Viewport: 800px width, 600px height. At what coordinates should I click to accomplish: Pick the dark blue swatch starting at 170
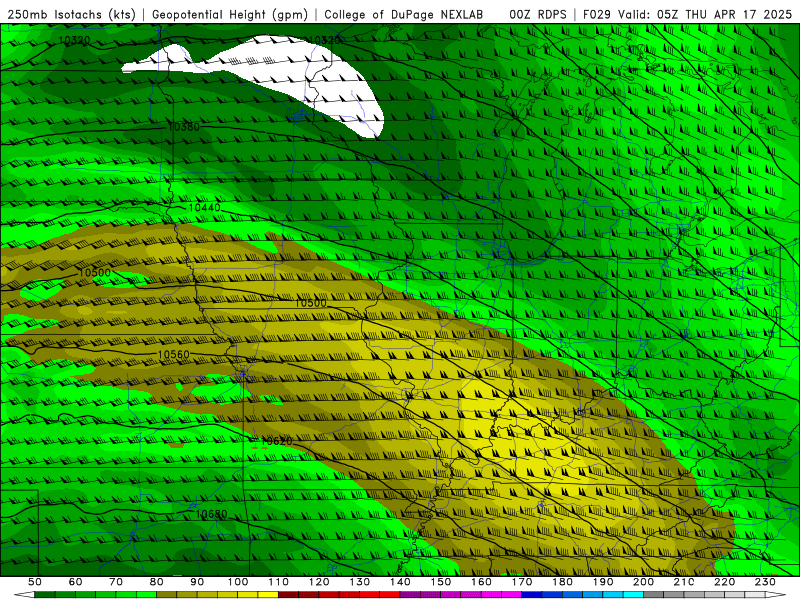(532, 594)
